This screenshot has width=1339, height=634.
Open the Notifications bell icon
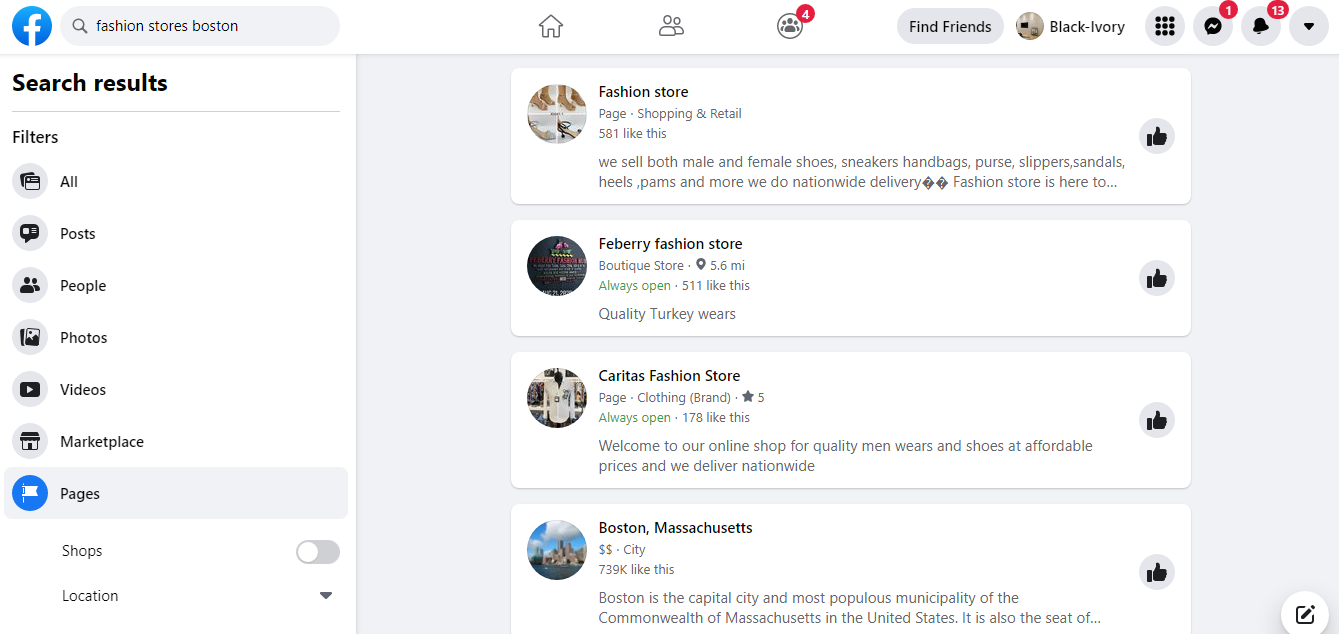pyautogui.click(x=1260, y=26)
